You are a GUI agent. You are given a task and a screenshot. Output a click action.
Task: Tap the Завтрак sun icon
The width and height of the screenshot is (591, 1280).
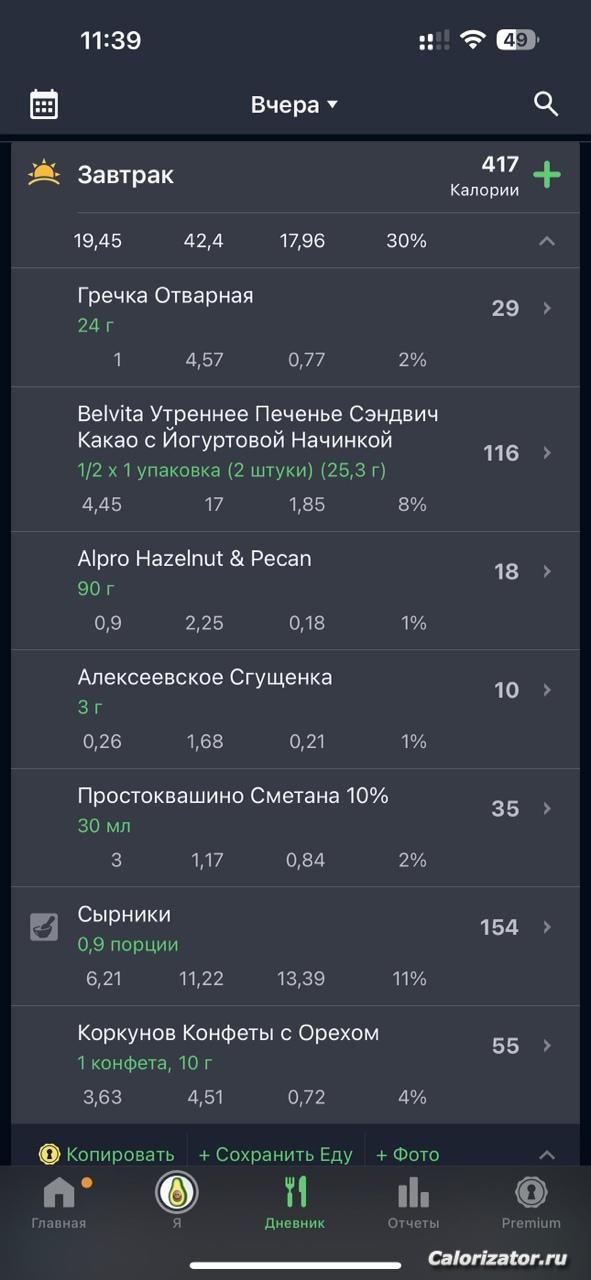(x=44, y=174)
